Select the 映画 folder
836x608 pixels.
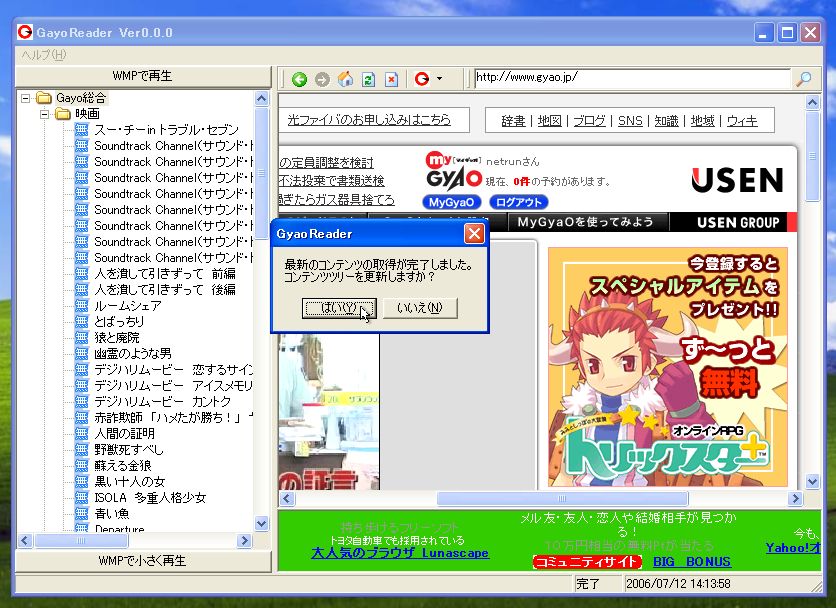87,114
